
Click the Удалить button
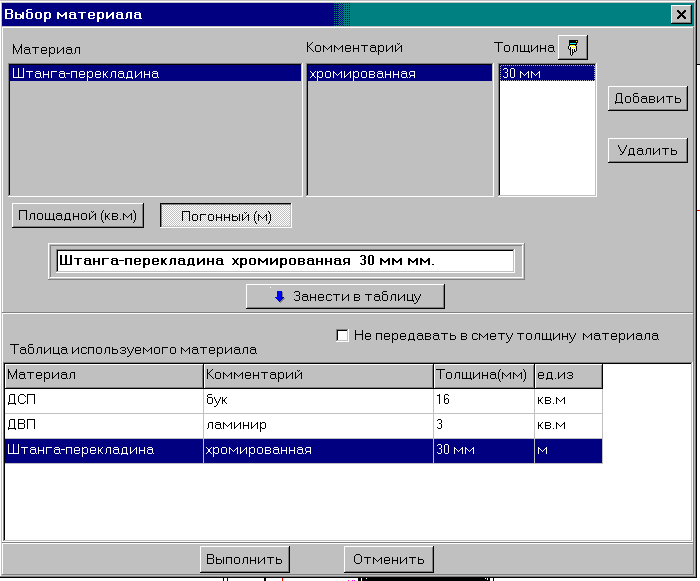(x=647, y=150)
